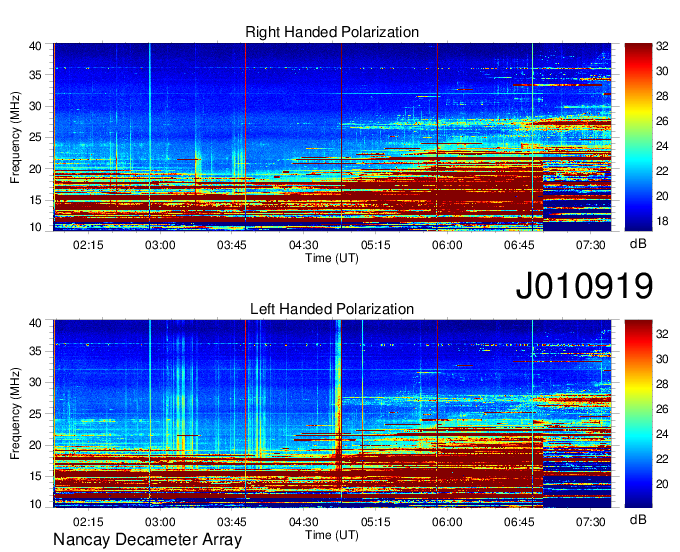Click the bottom plot's color scale bar
This screenshot has height=552, width=680.
(x=638, y=413)
